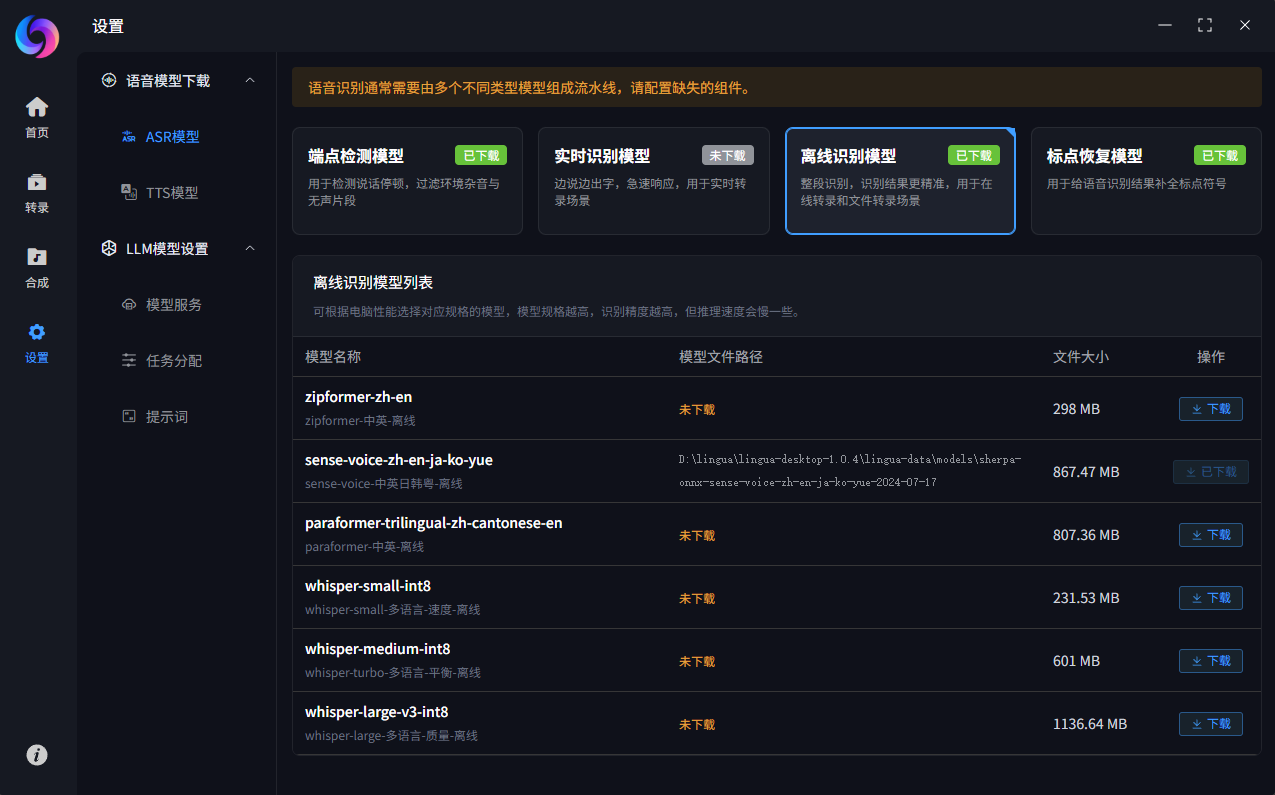
Task: Select the 离线识别模型 card
Action: (900, 181)
